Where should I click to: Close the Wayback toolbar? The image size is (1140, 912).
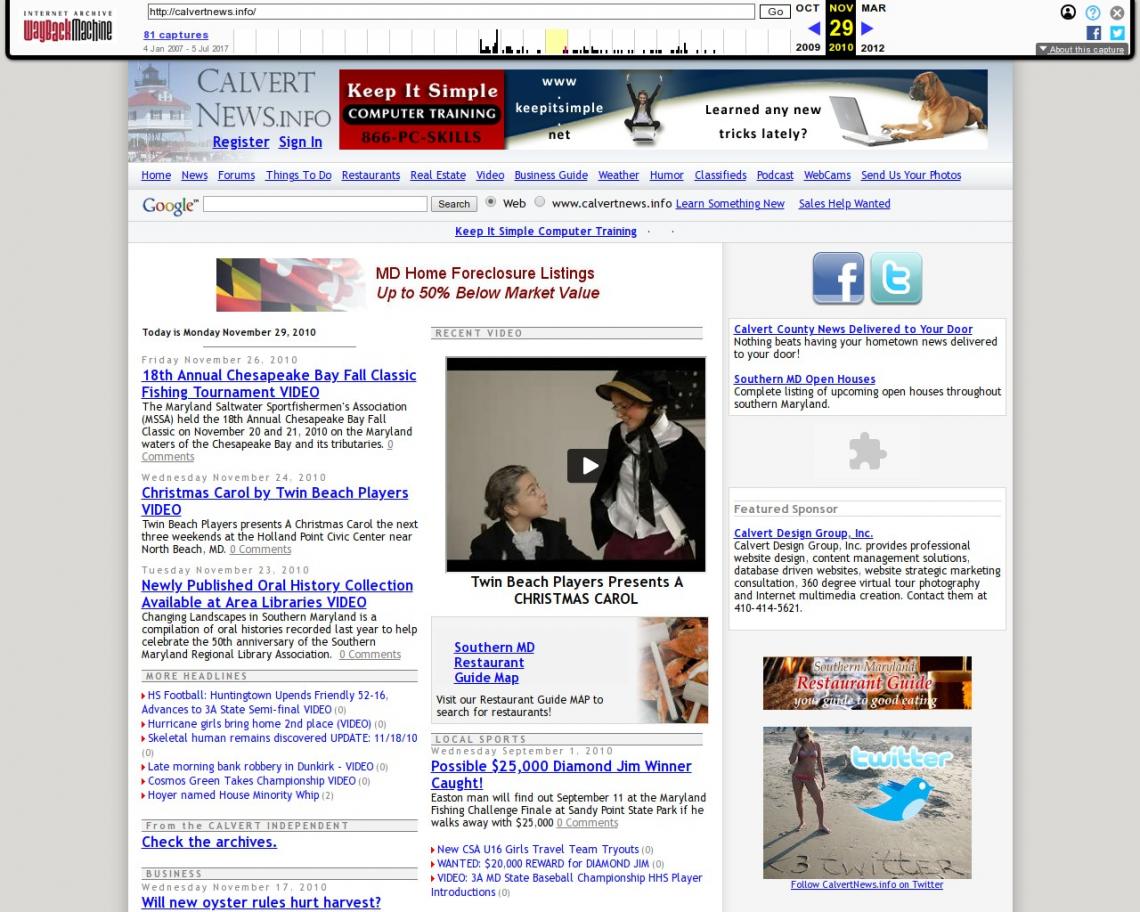click(x=1117, y=12)
